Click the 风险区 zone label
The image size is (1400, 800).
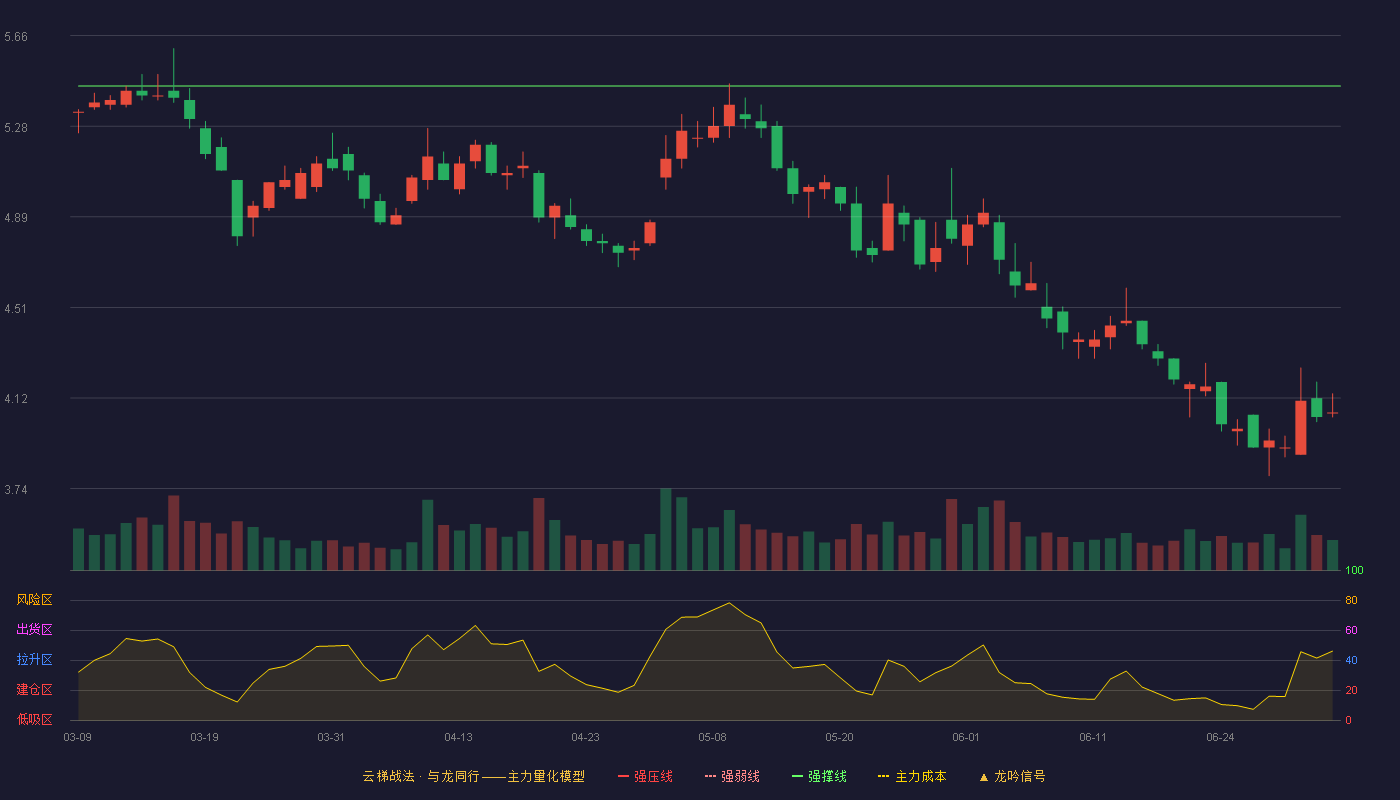(34, 600)
